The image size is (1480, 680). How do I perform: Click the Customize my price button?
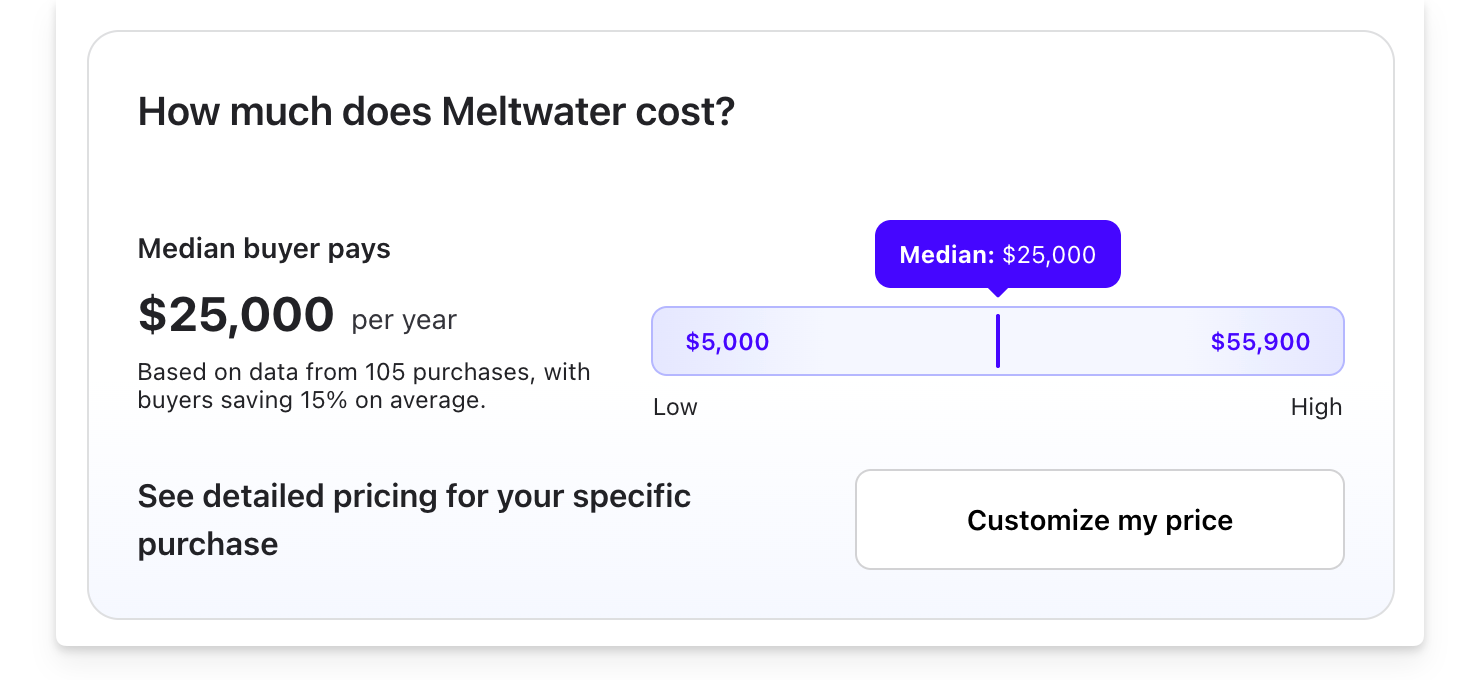(1099, 519)
